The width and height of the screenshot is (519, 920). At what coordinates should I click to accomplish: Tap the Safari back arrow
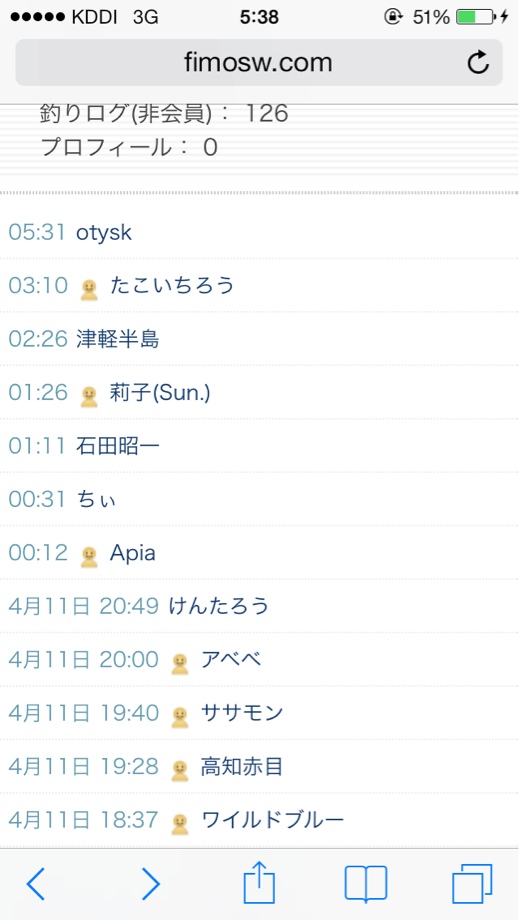[x=36, y=884]
